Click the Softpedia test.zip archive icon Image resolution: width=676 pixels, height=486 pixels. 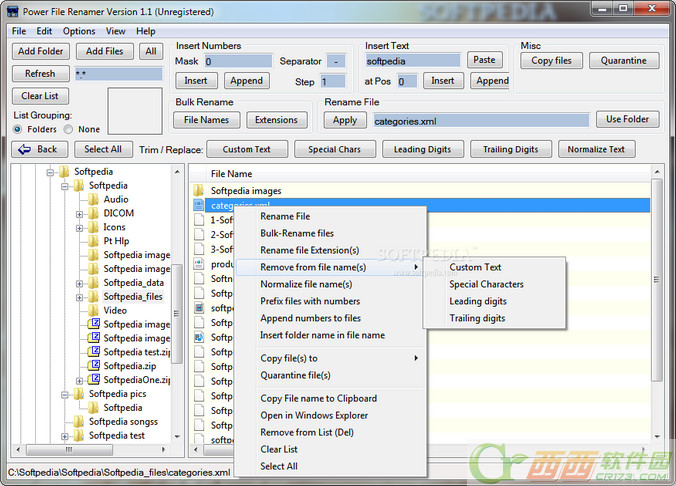(94, 352)
